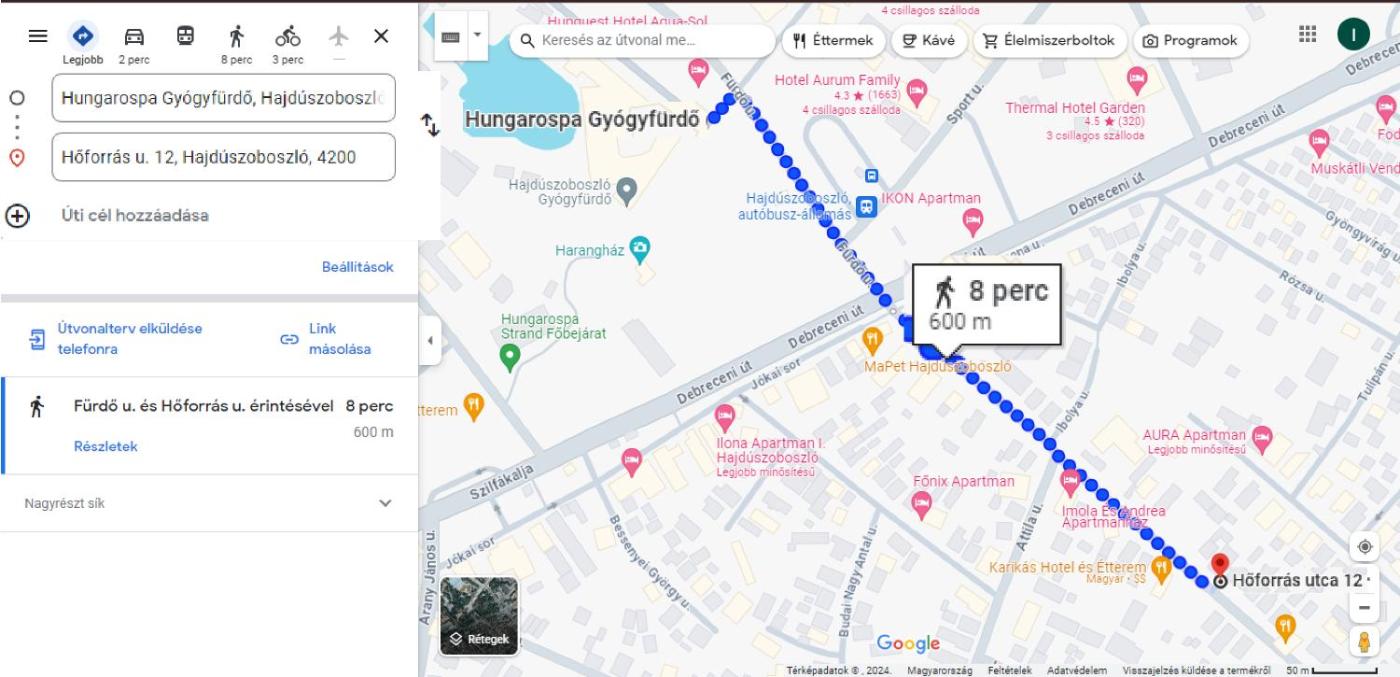Viewport: 1400px width, 677px height.
Task: Select walking mode showing 8 perc
Action: [x=236, y=37]
